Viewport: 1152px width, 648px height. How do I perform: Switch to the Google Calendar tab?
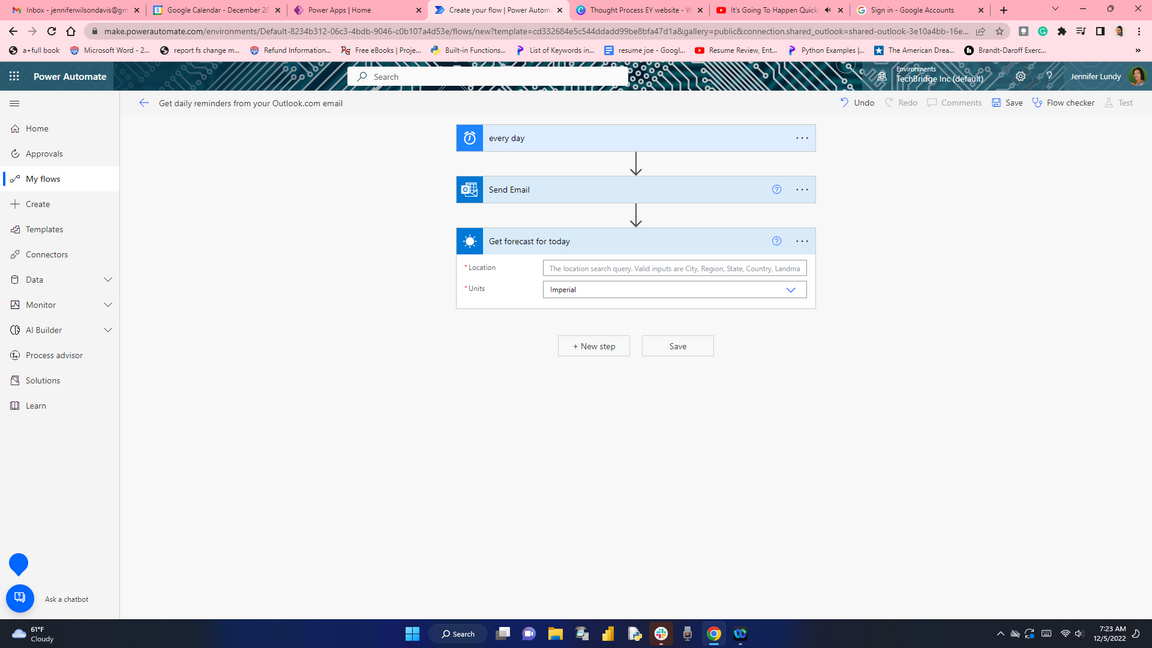click(x=215, y=10)
